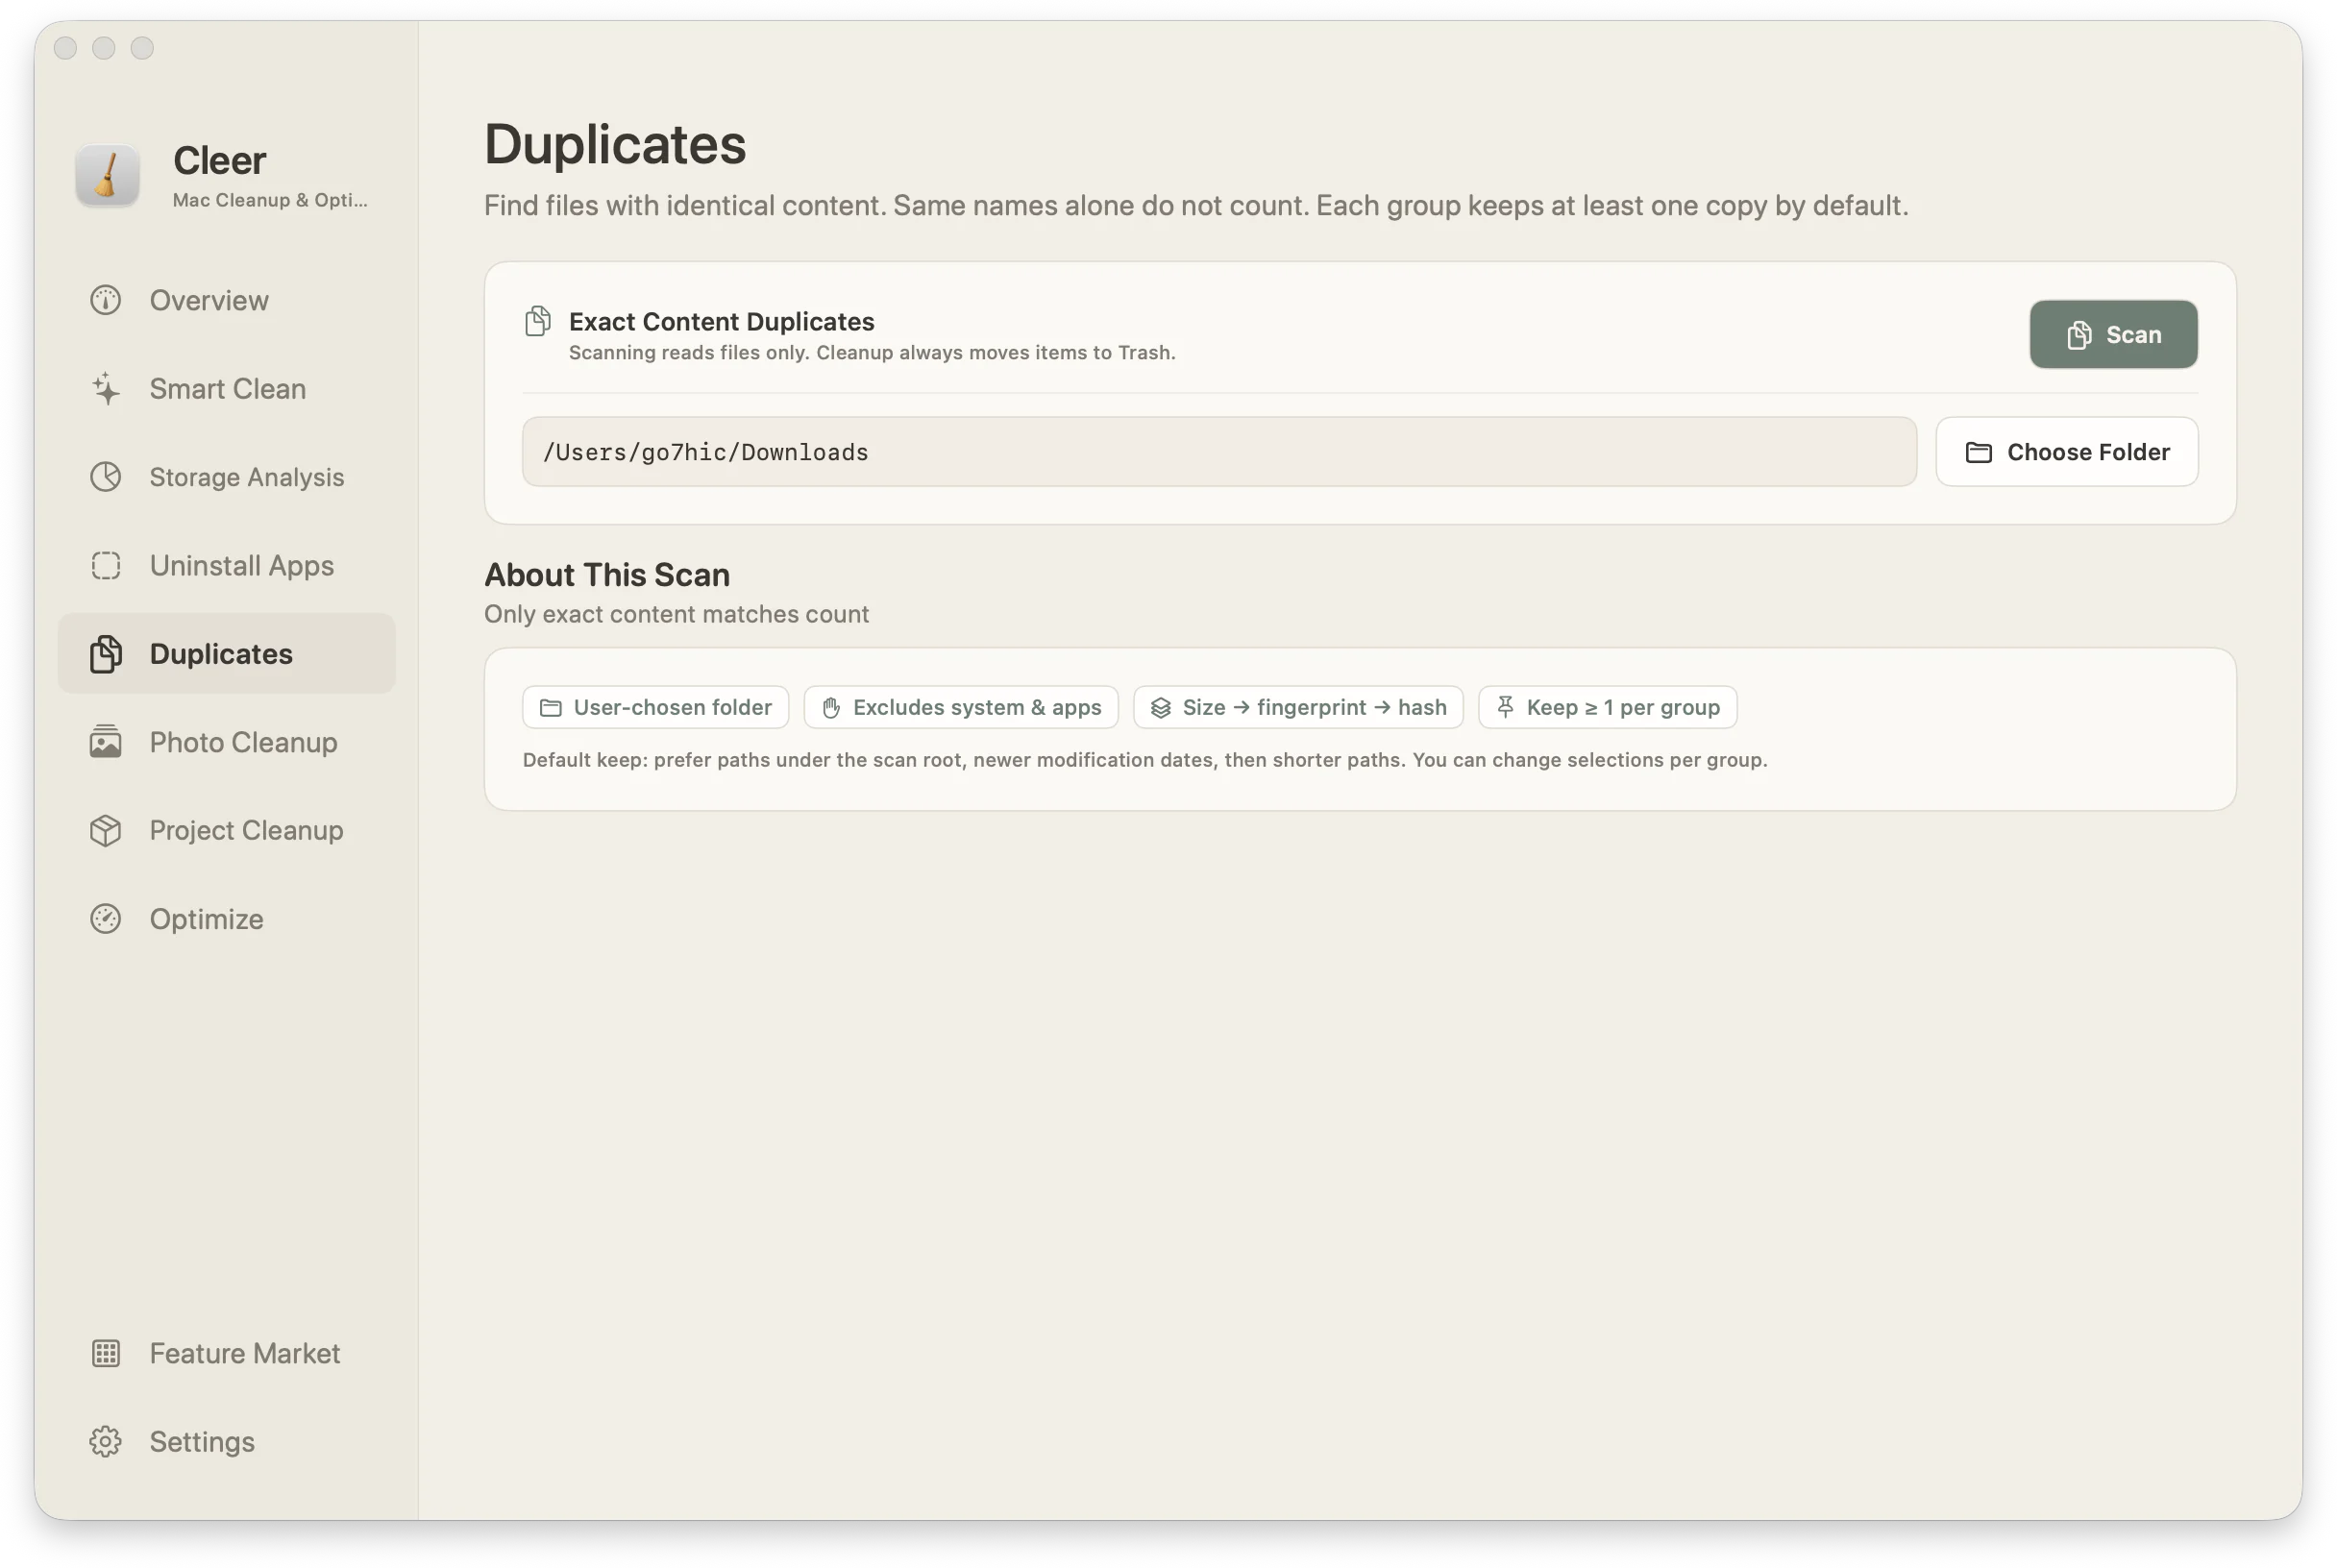Screen dimensions: 2337x1568
Task: Click the Cleer broom app logo
Action: [x=107, y=175]
